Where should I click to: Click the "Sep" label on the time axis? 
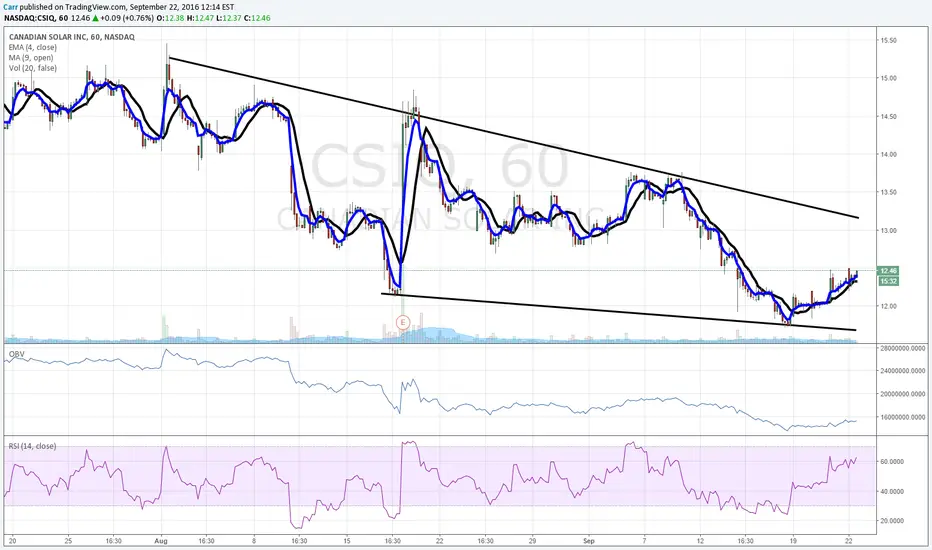click(589, 541)
